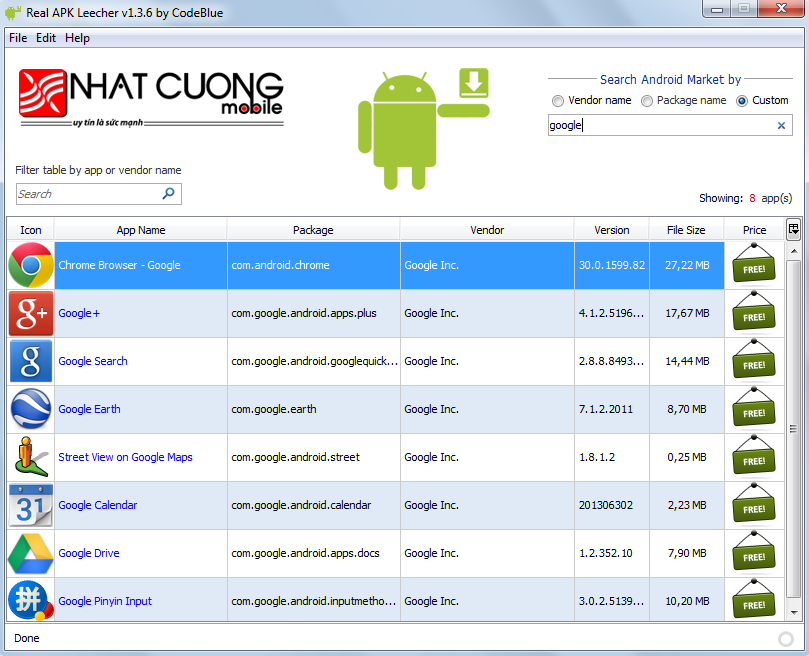
Task: Click the Google Calendar app icon
Action: click(31, 505)
